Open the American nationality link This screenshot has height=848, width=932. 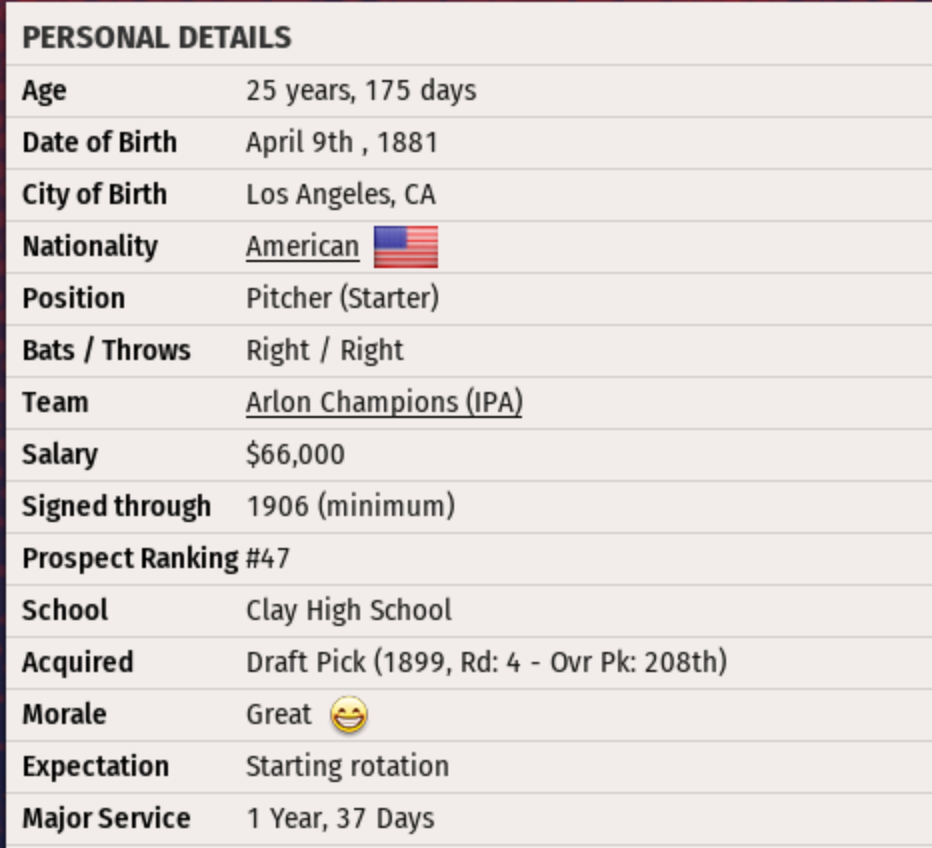302,247
